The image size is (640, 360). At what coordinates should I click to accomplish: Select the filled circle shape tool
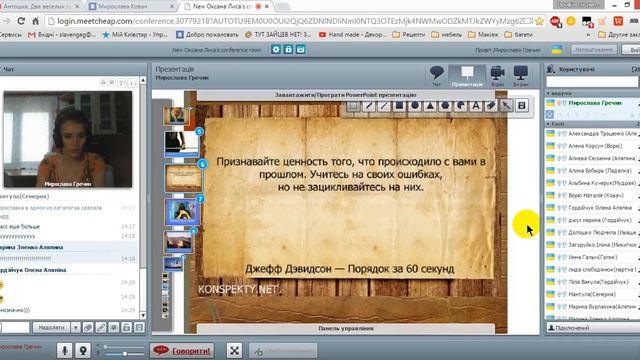tap(415, 106)
